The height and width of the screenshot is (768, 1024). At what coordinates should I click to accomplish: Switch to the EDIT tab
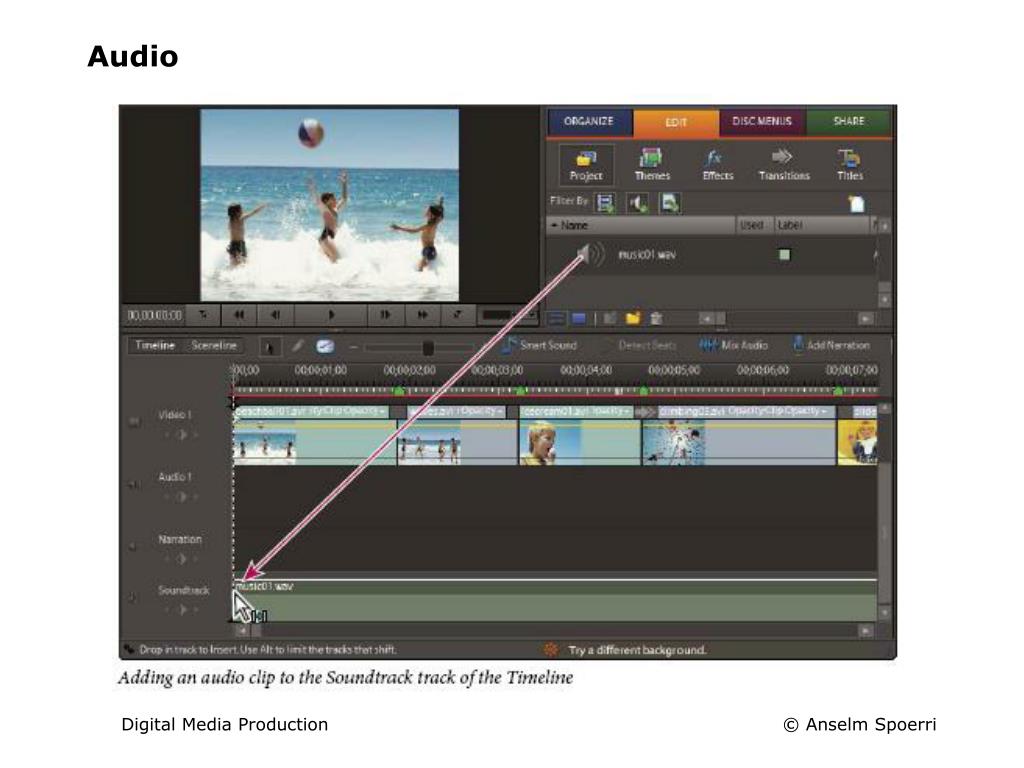coord(676,122)
